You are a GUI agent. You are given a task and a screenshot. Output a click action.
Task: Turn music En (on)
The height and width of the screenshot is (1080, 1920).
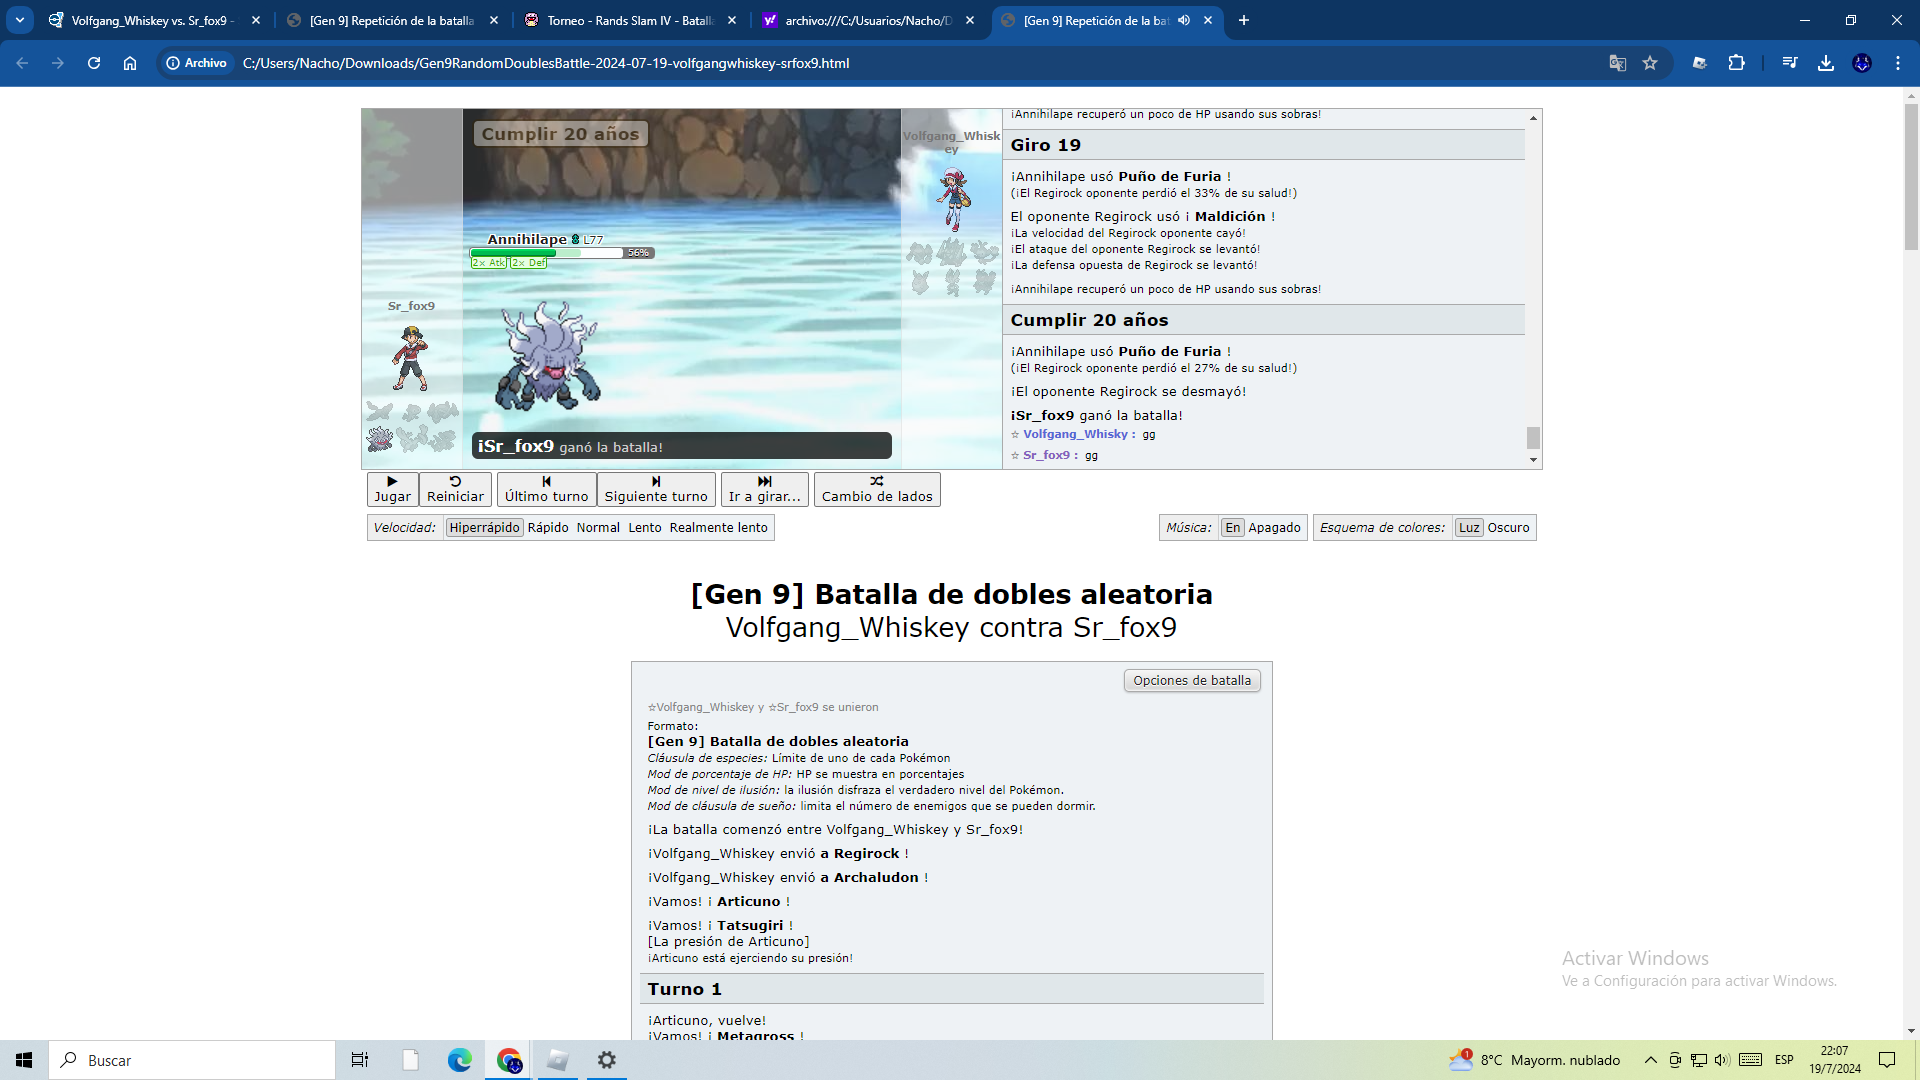pyautogui.click(x=1233, y=528)
